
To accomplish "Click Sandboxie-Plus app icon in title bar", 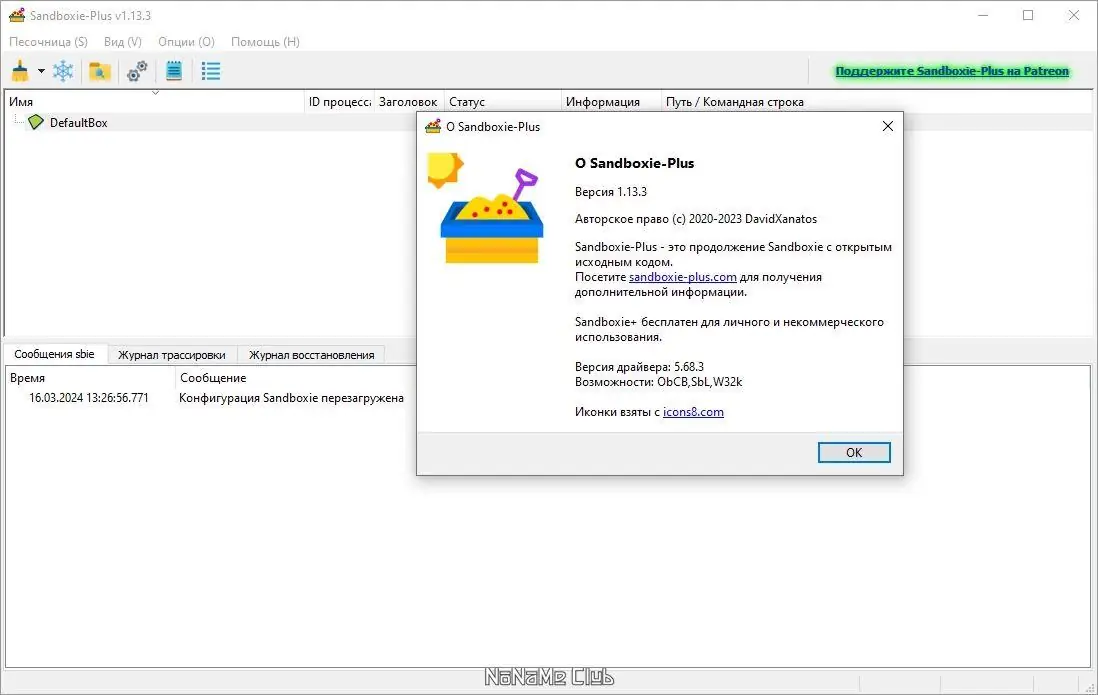I will point(17,15).
